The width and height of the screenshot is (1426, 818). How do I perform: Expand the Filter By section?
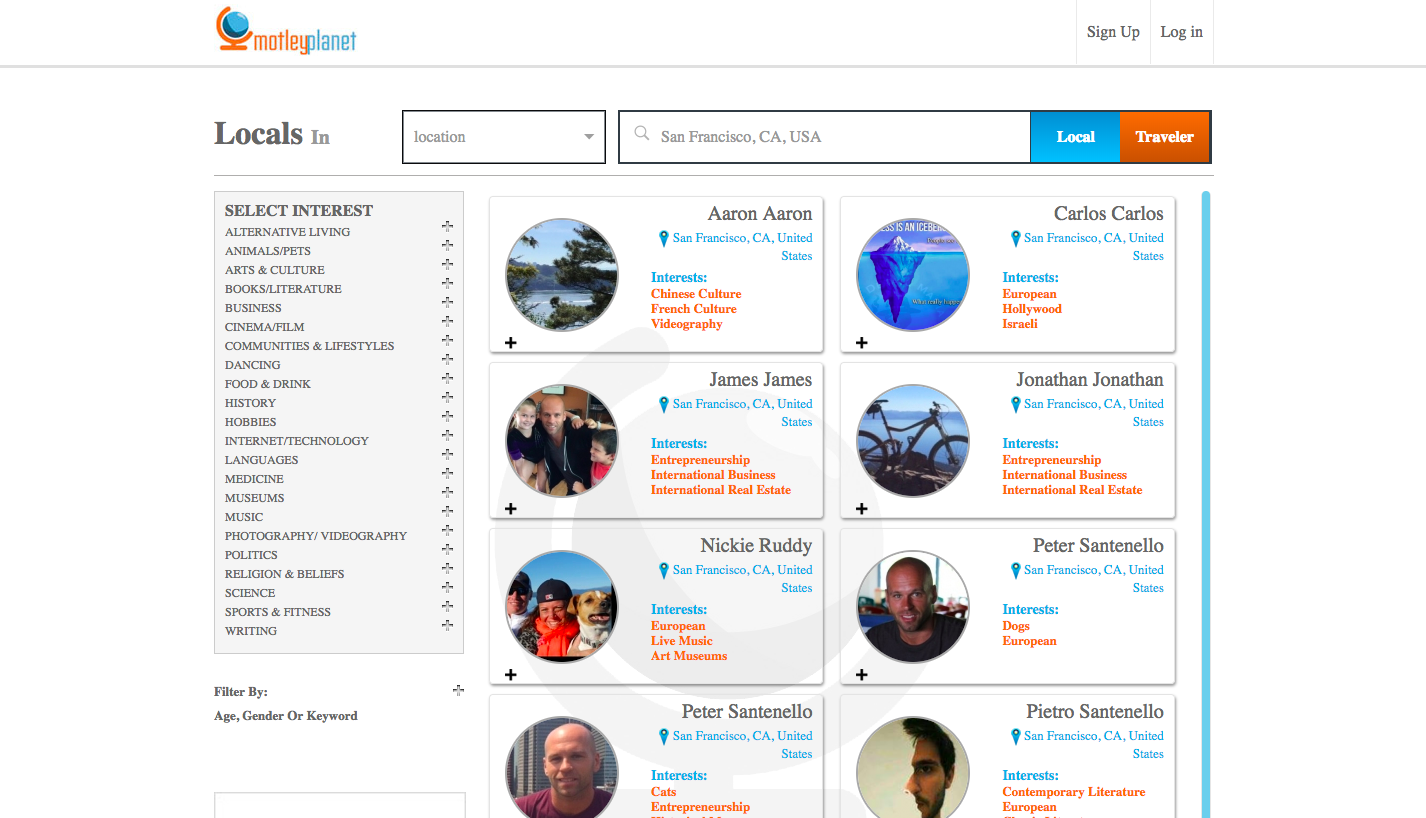click(458, 690)
